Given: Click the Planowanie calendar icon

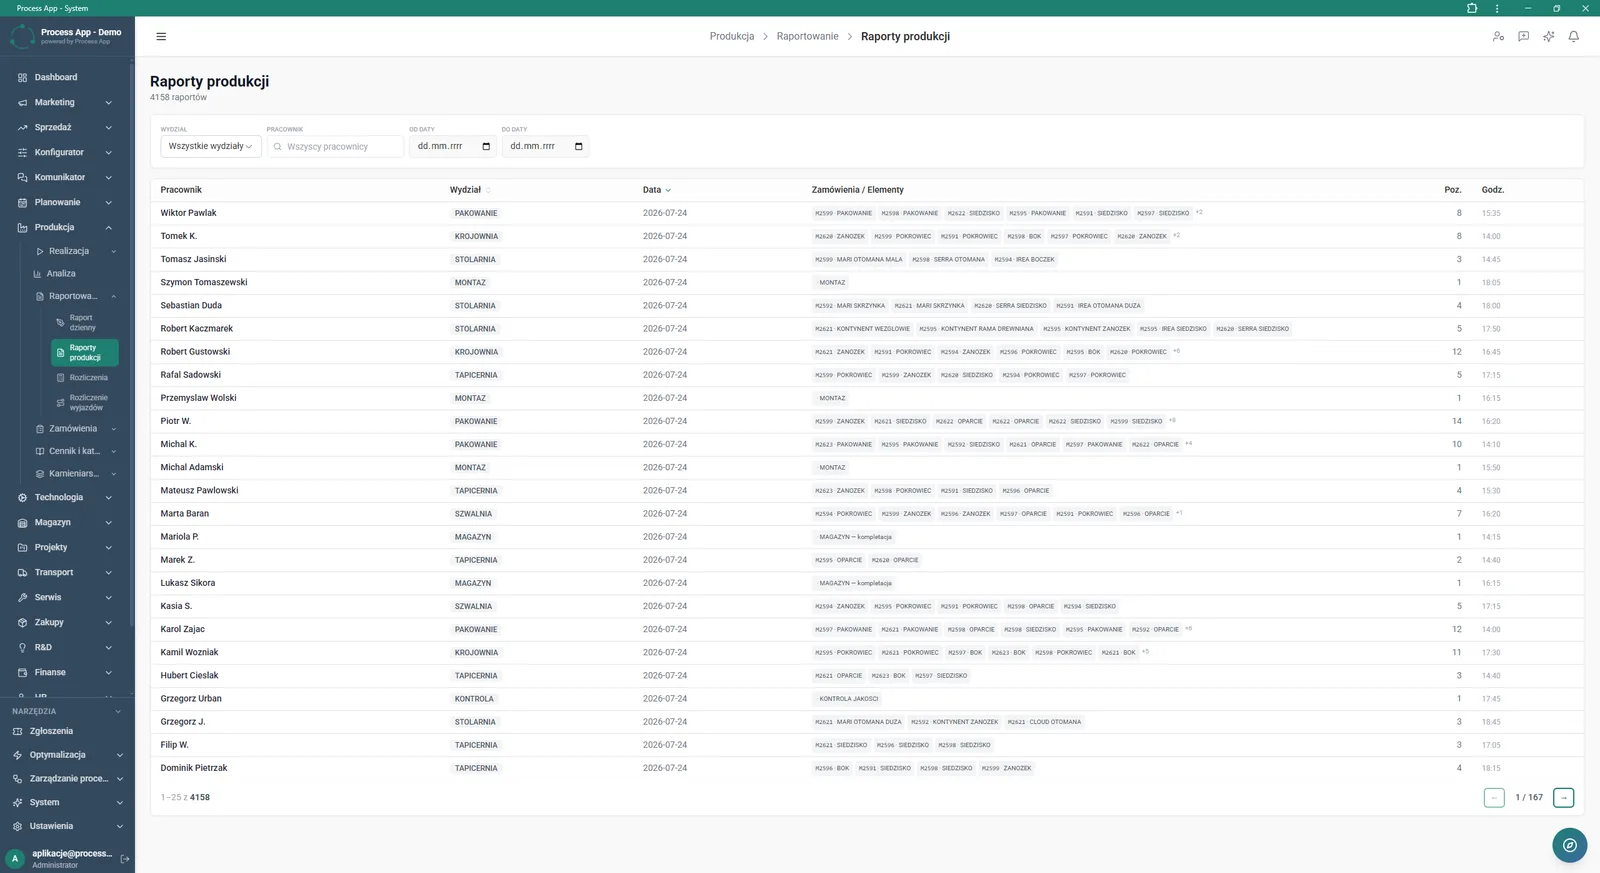Looking at the screenshot, I should coord(22,202).
